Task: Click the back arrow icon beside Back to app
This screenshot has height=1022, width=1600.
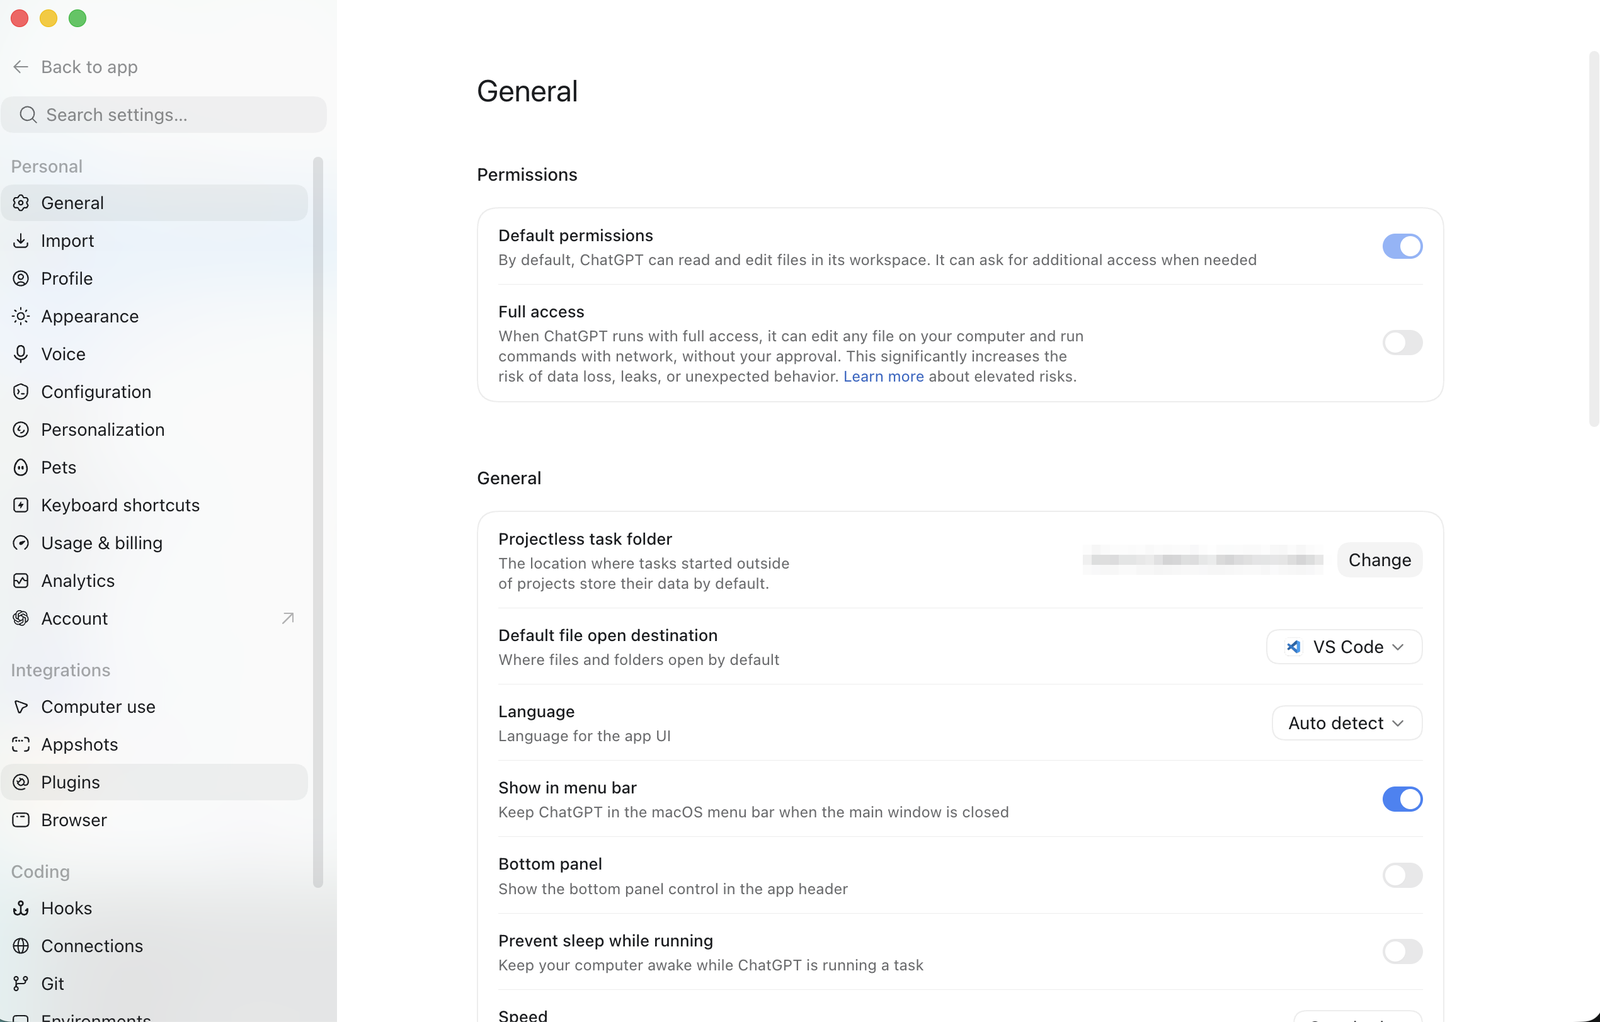Action: (x=21, y=67)
